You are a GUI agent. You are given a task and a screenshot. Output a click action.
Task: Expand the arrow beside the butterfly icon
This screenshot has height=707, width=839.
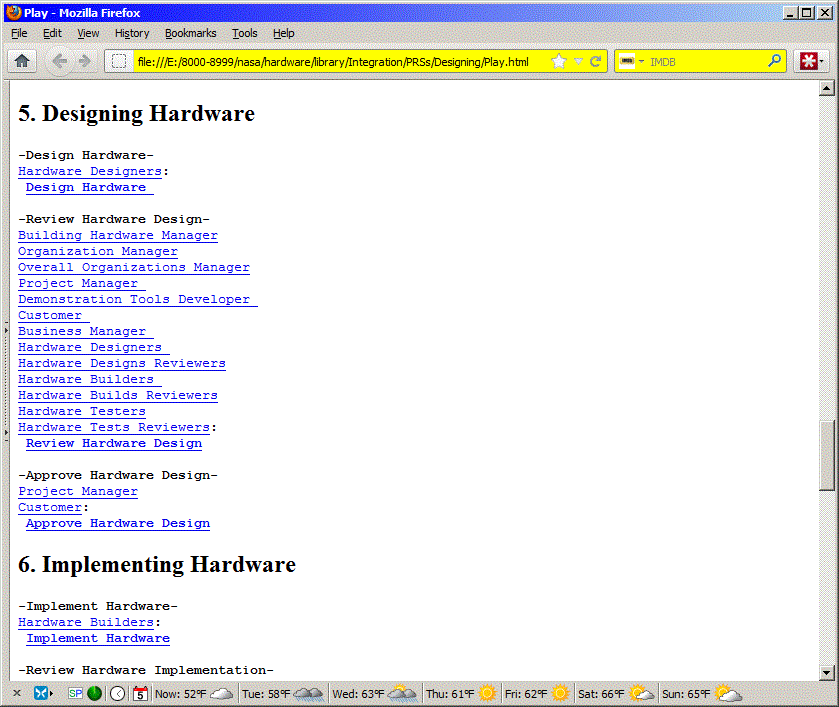(x=51, y=693)
